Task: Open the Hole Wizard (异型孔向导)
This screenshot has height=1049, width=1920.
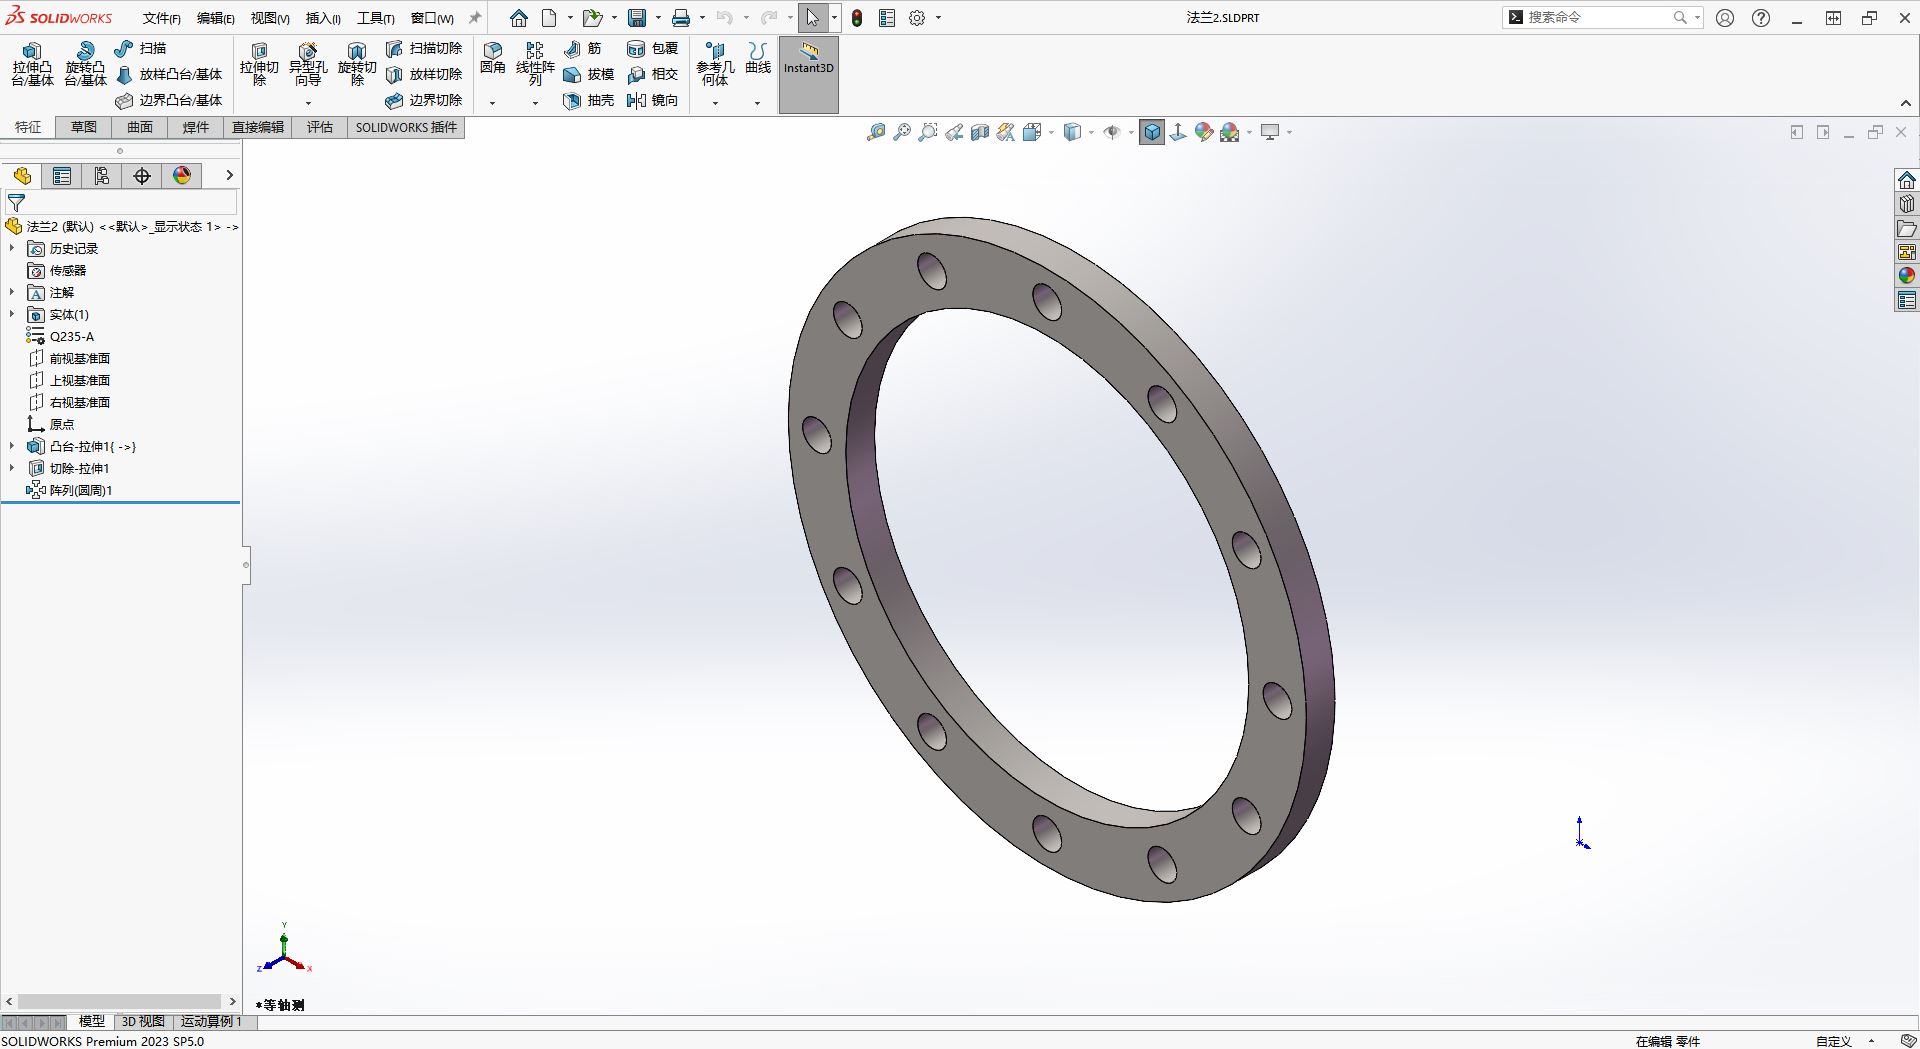Action: coord(308,64)
